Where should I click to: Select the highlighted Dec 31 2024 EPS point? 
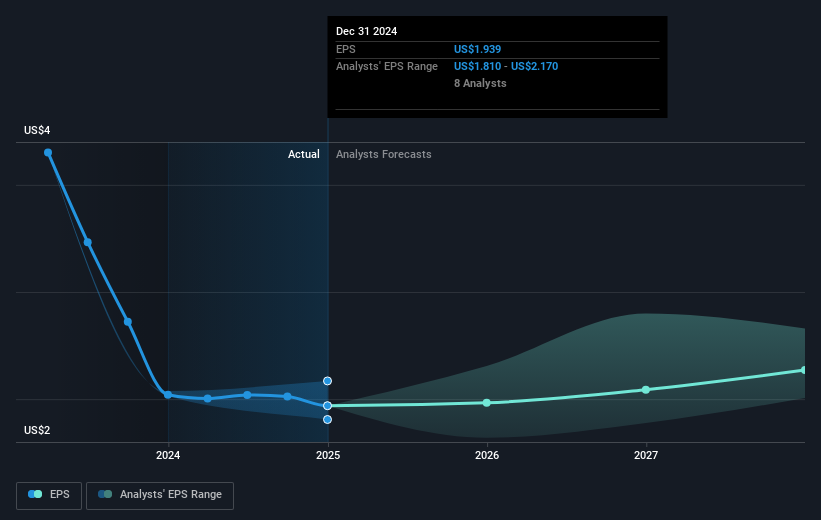(x=327, y=405)
